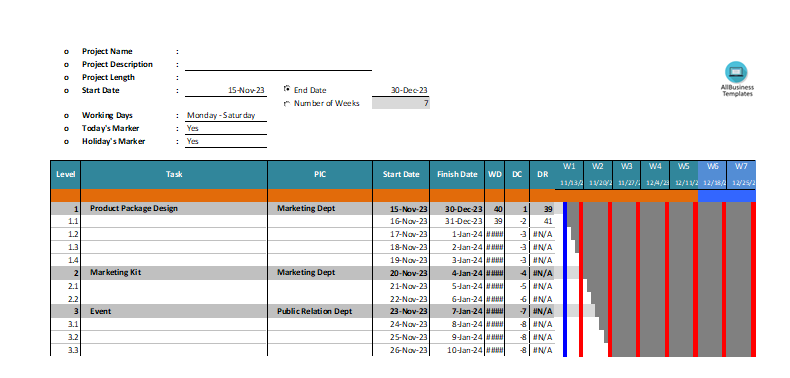Select the End Date radio button
The image size is (790, 378).
click(287, 89)
